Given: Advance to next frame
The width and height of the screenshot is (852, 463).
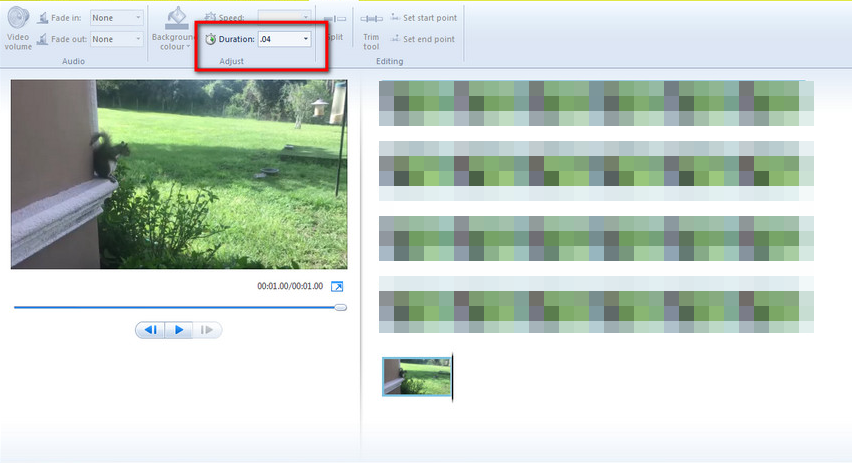Looking at the screenshot, I should click(x=206, y=330).
